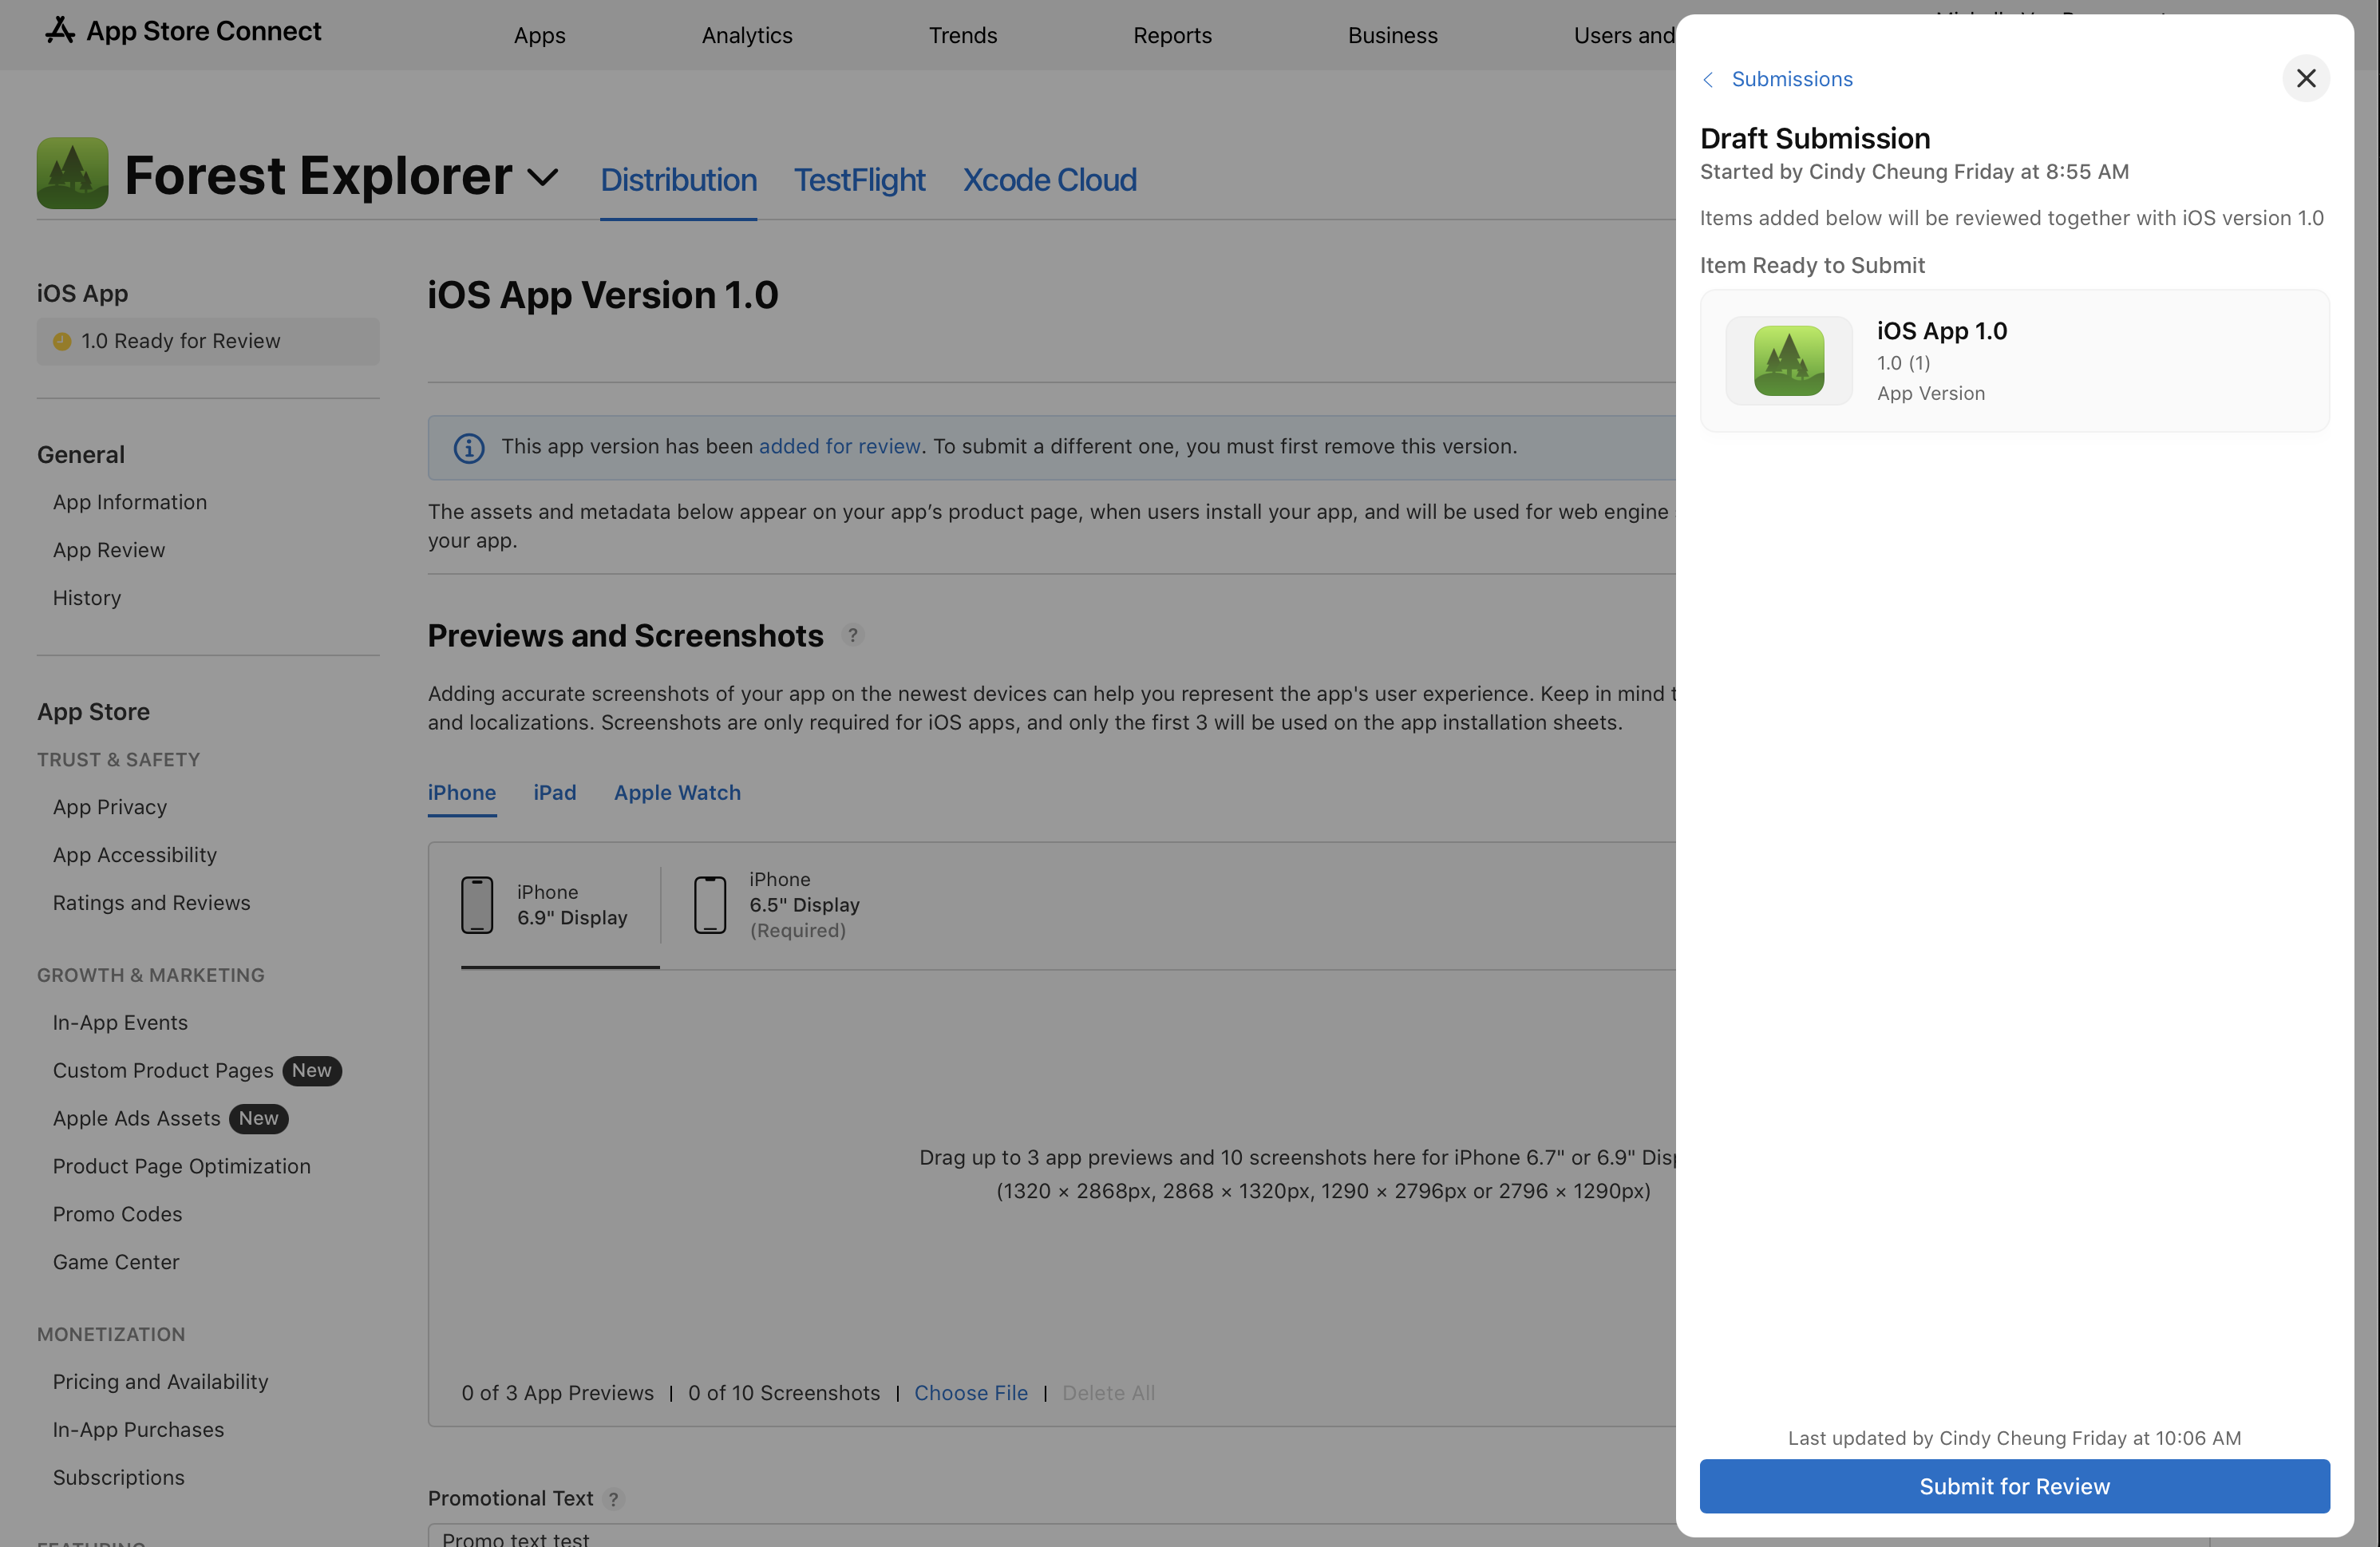Screen dimensions: 2380x1547
Task: Open help for Previews and Screenshots
Action: point(852,636)
